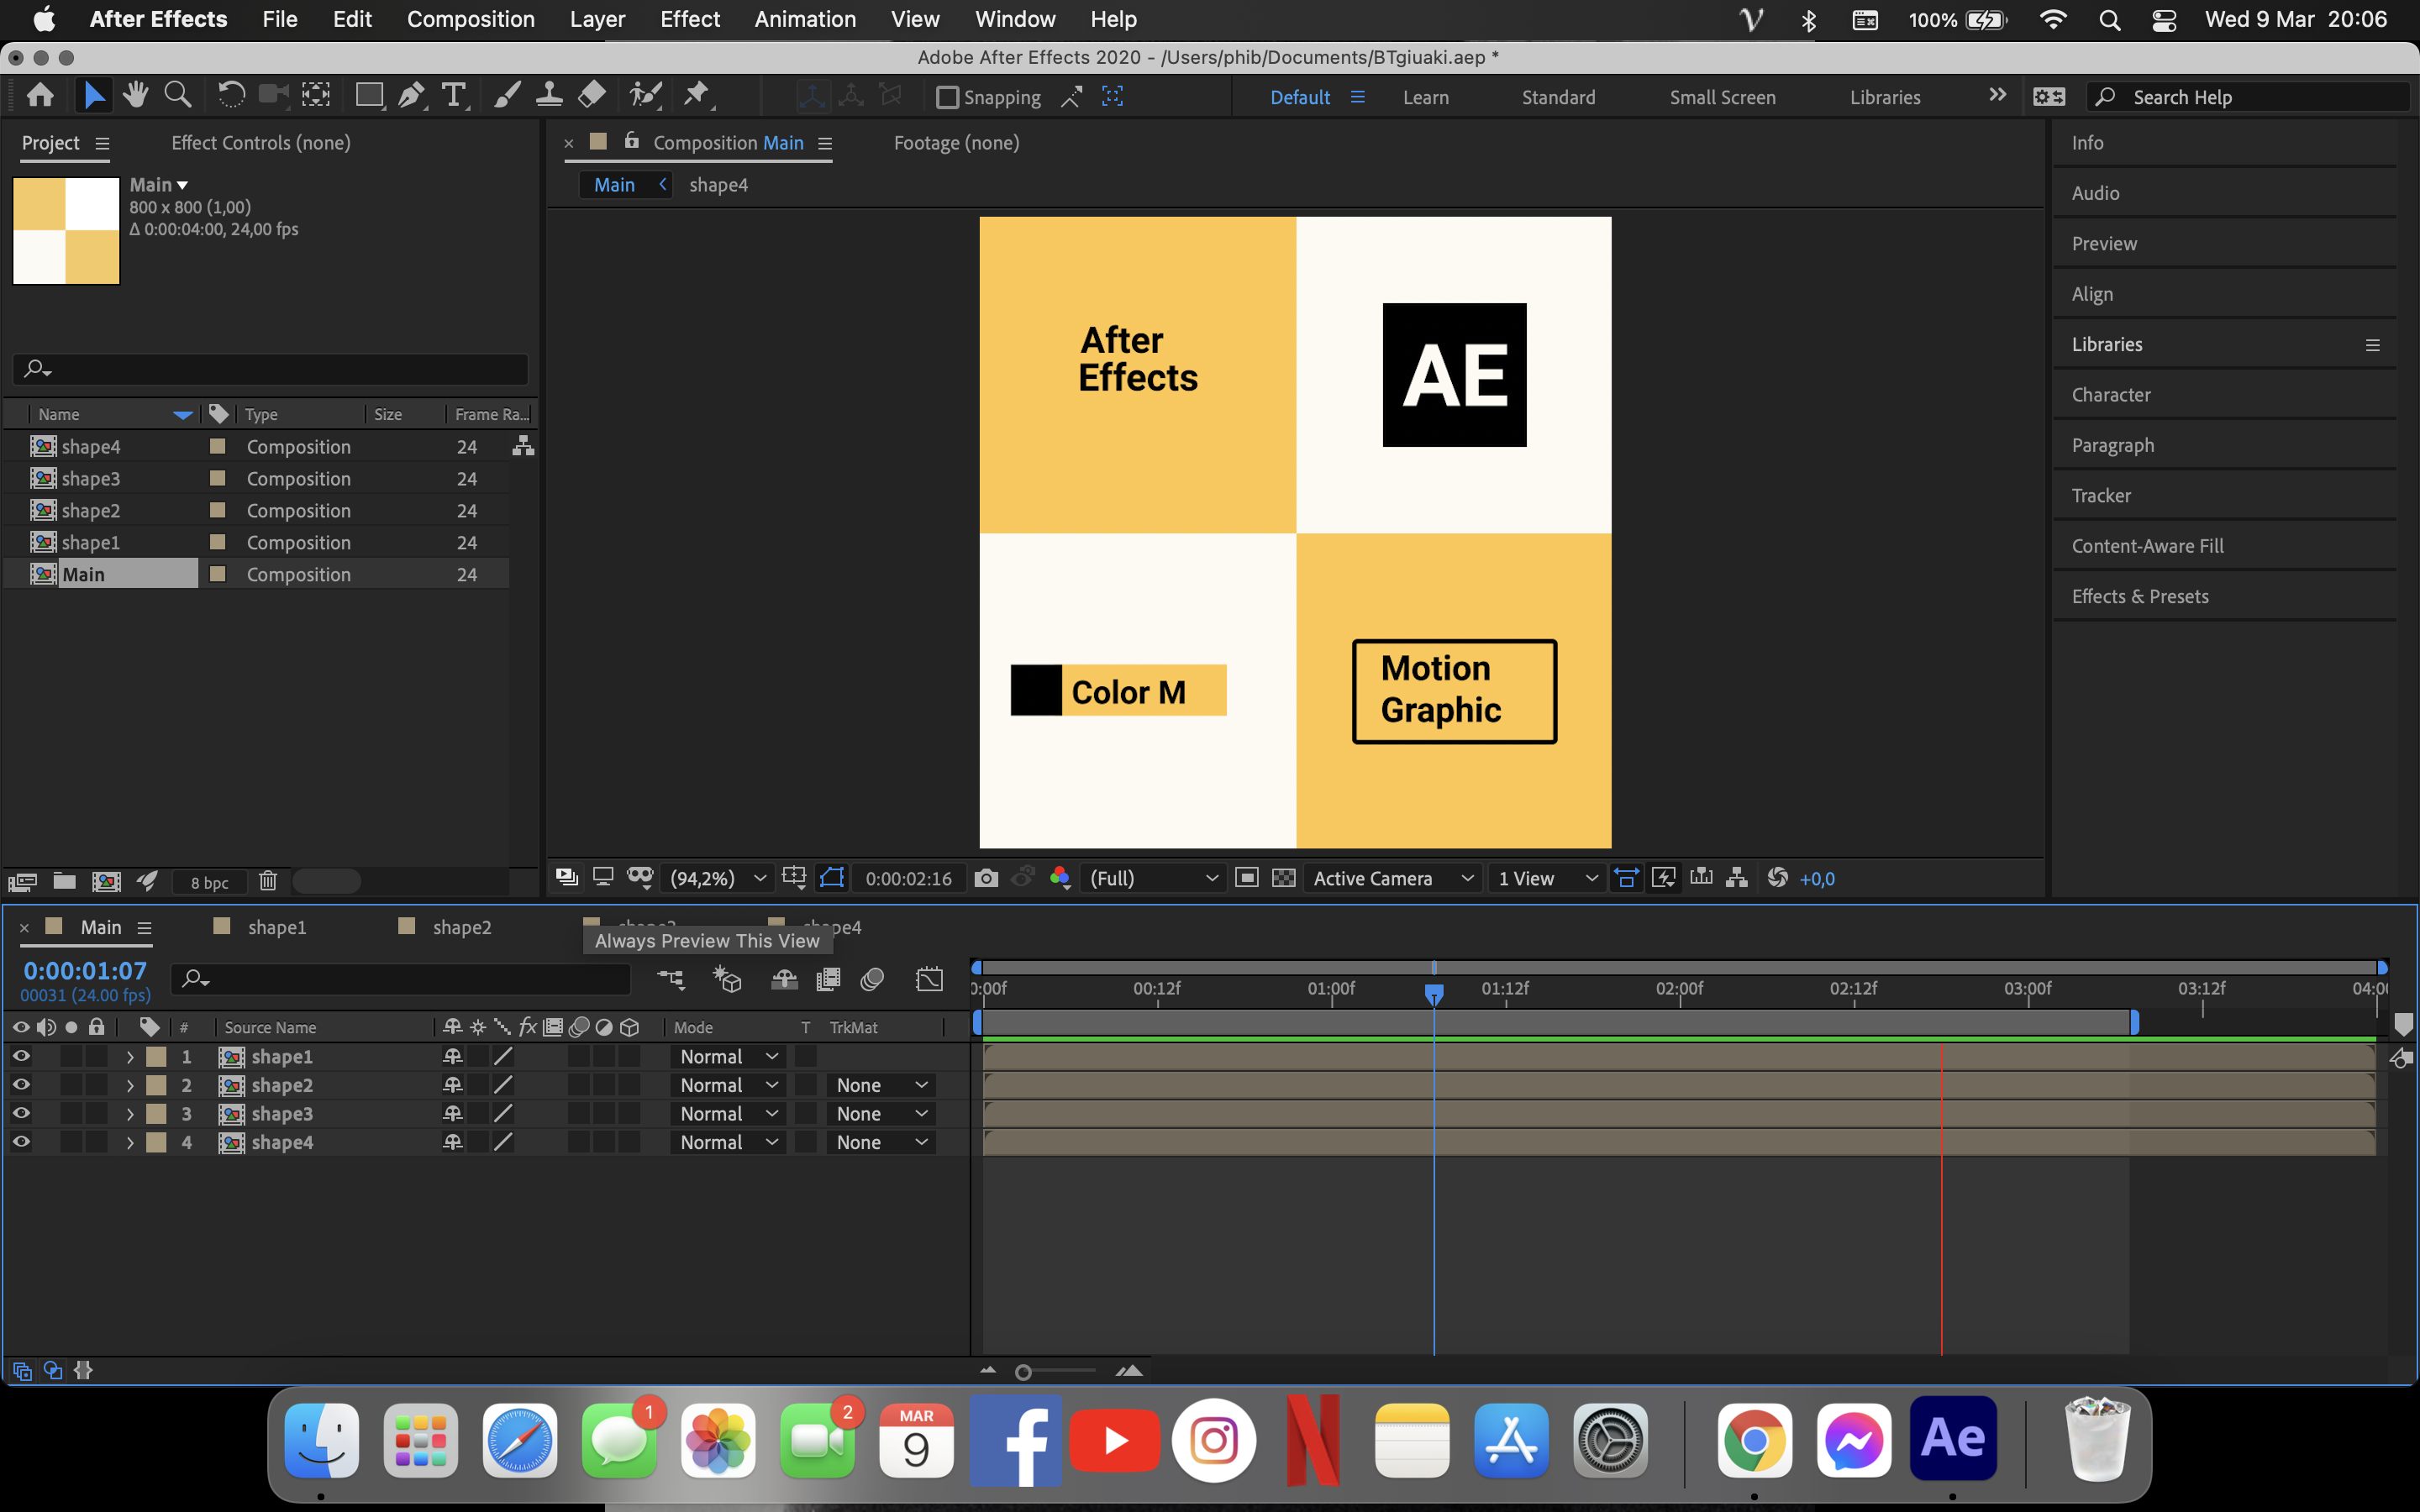Screen dimensions: 2420x1512
Task: Switch to the Effect Controls tab
Action: click(261, 143)
